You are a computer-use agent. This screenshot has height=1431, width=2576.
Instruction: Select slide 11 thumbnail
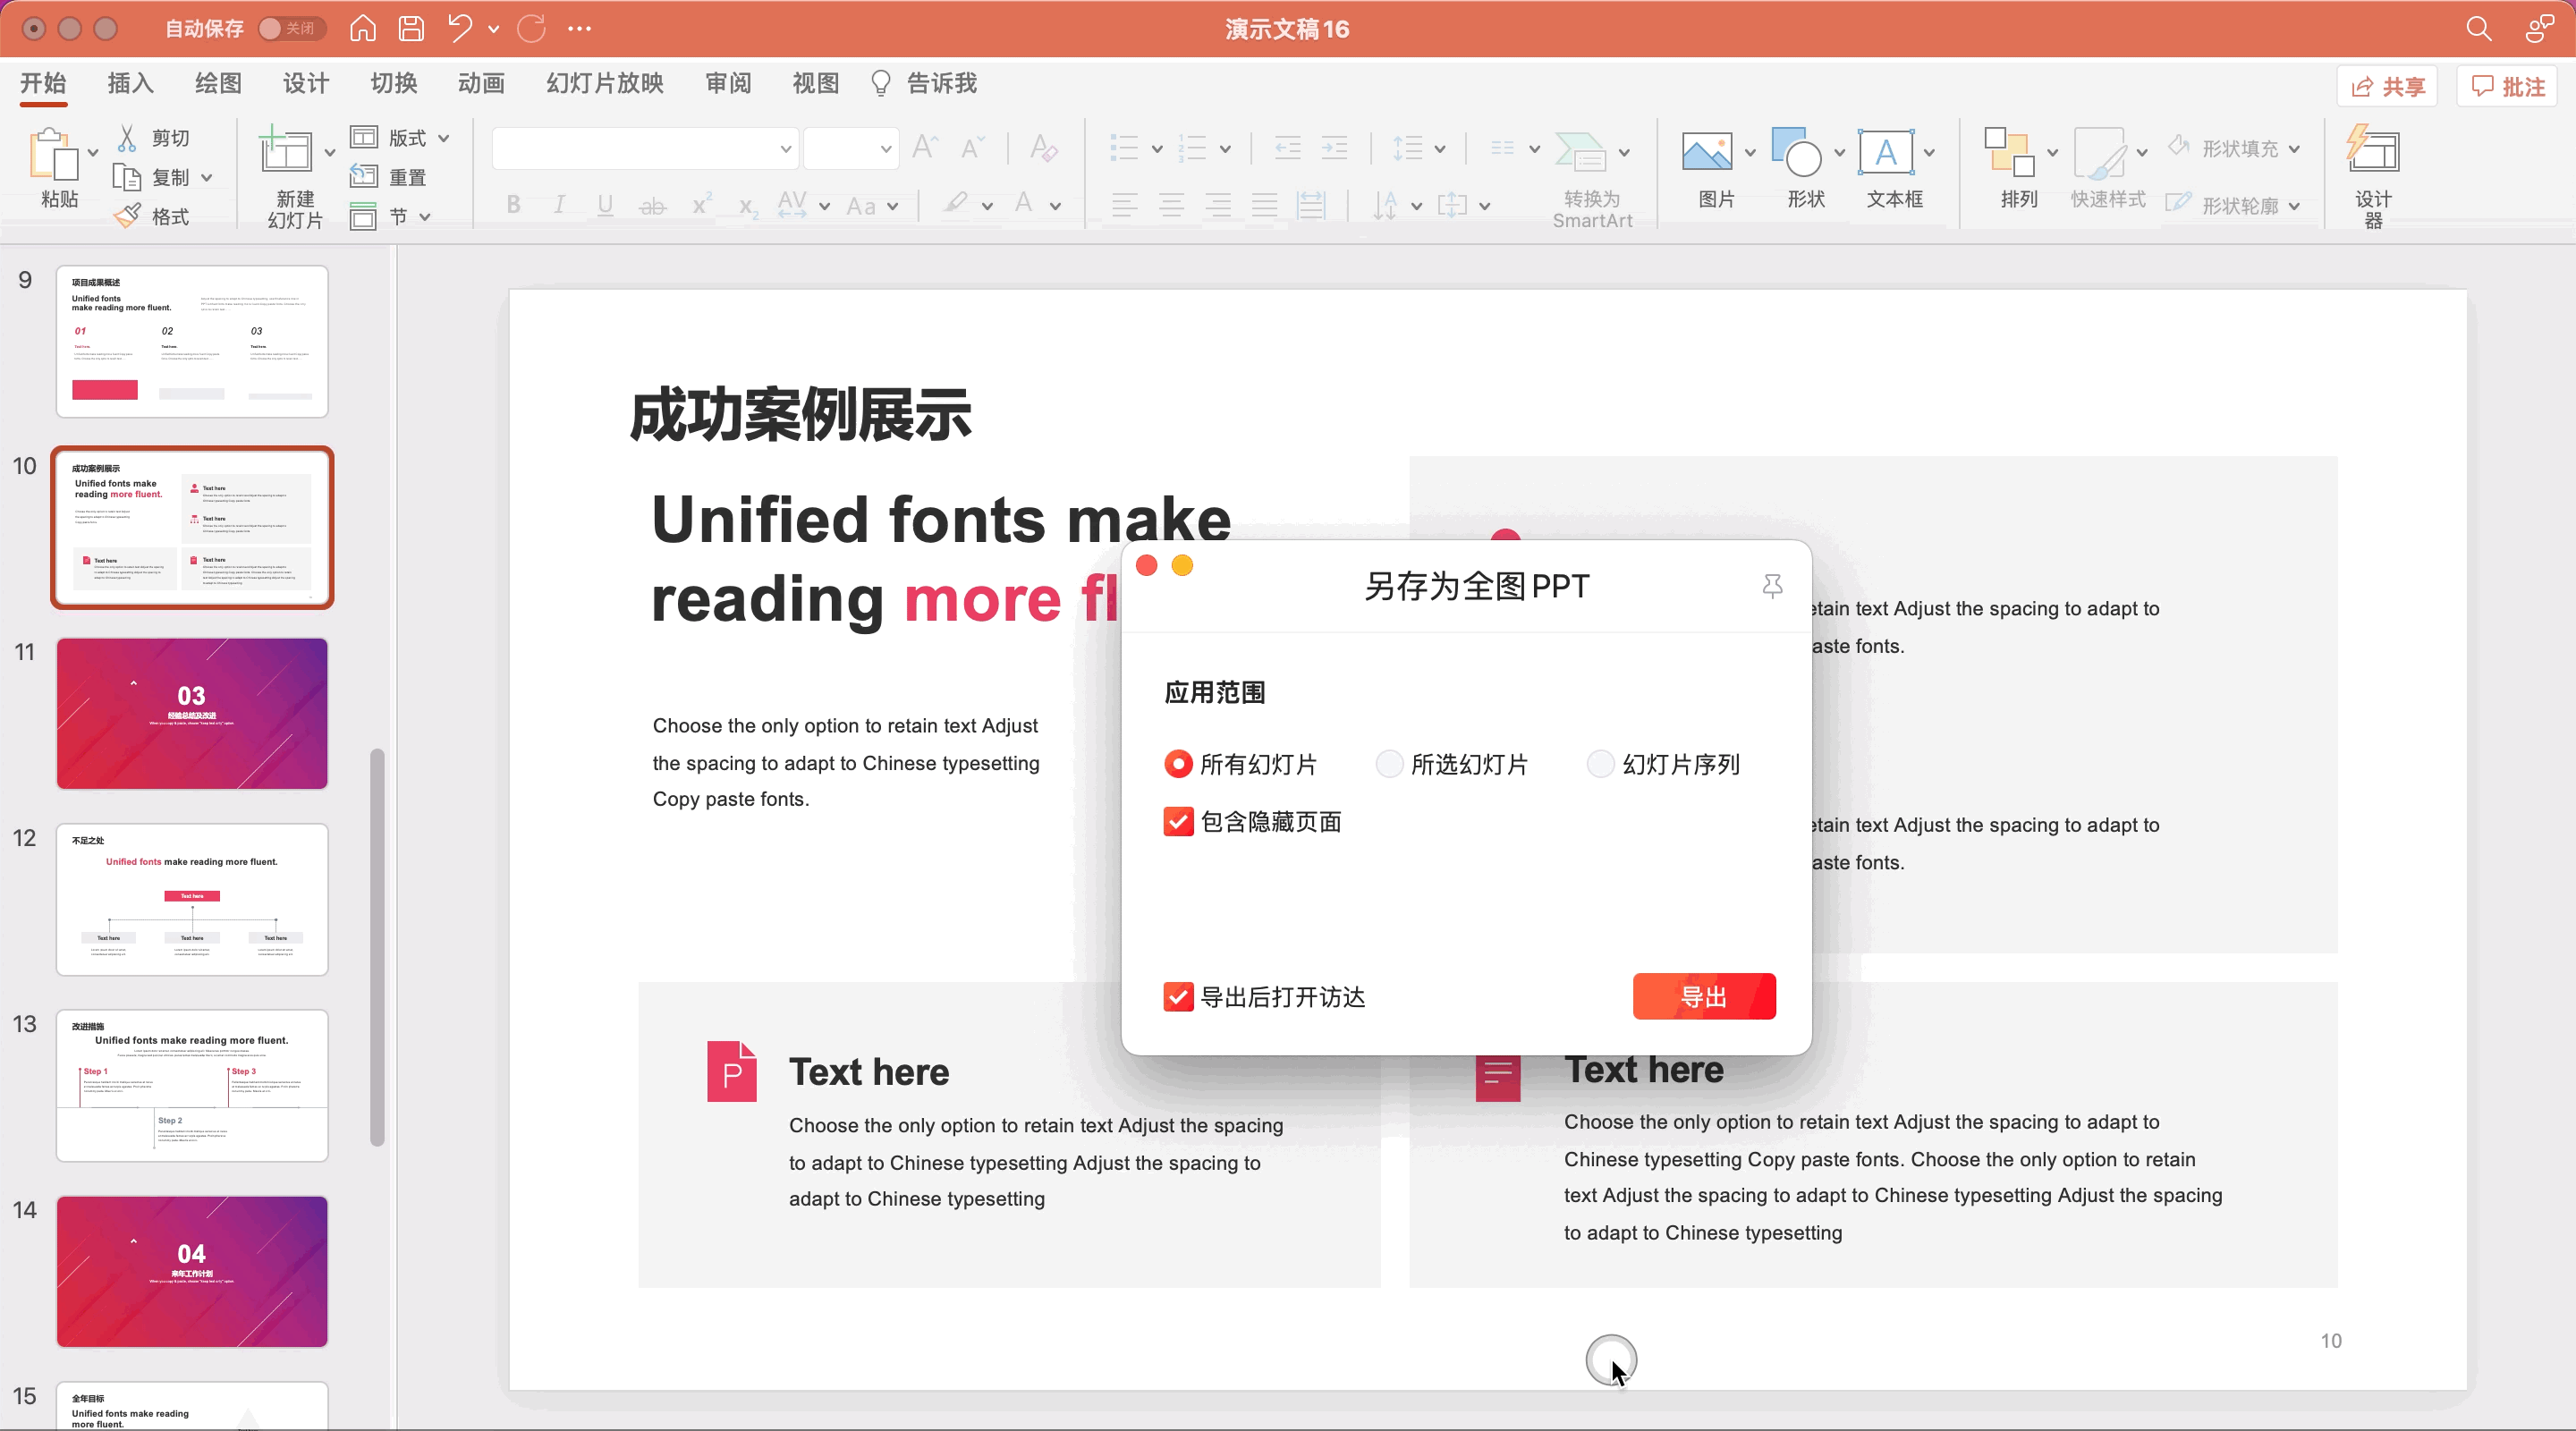[192, 713]
